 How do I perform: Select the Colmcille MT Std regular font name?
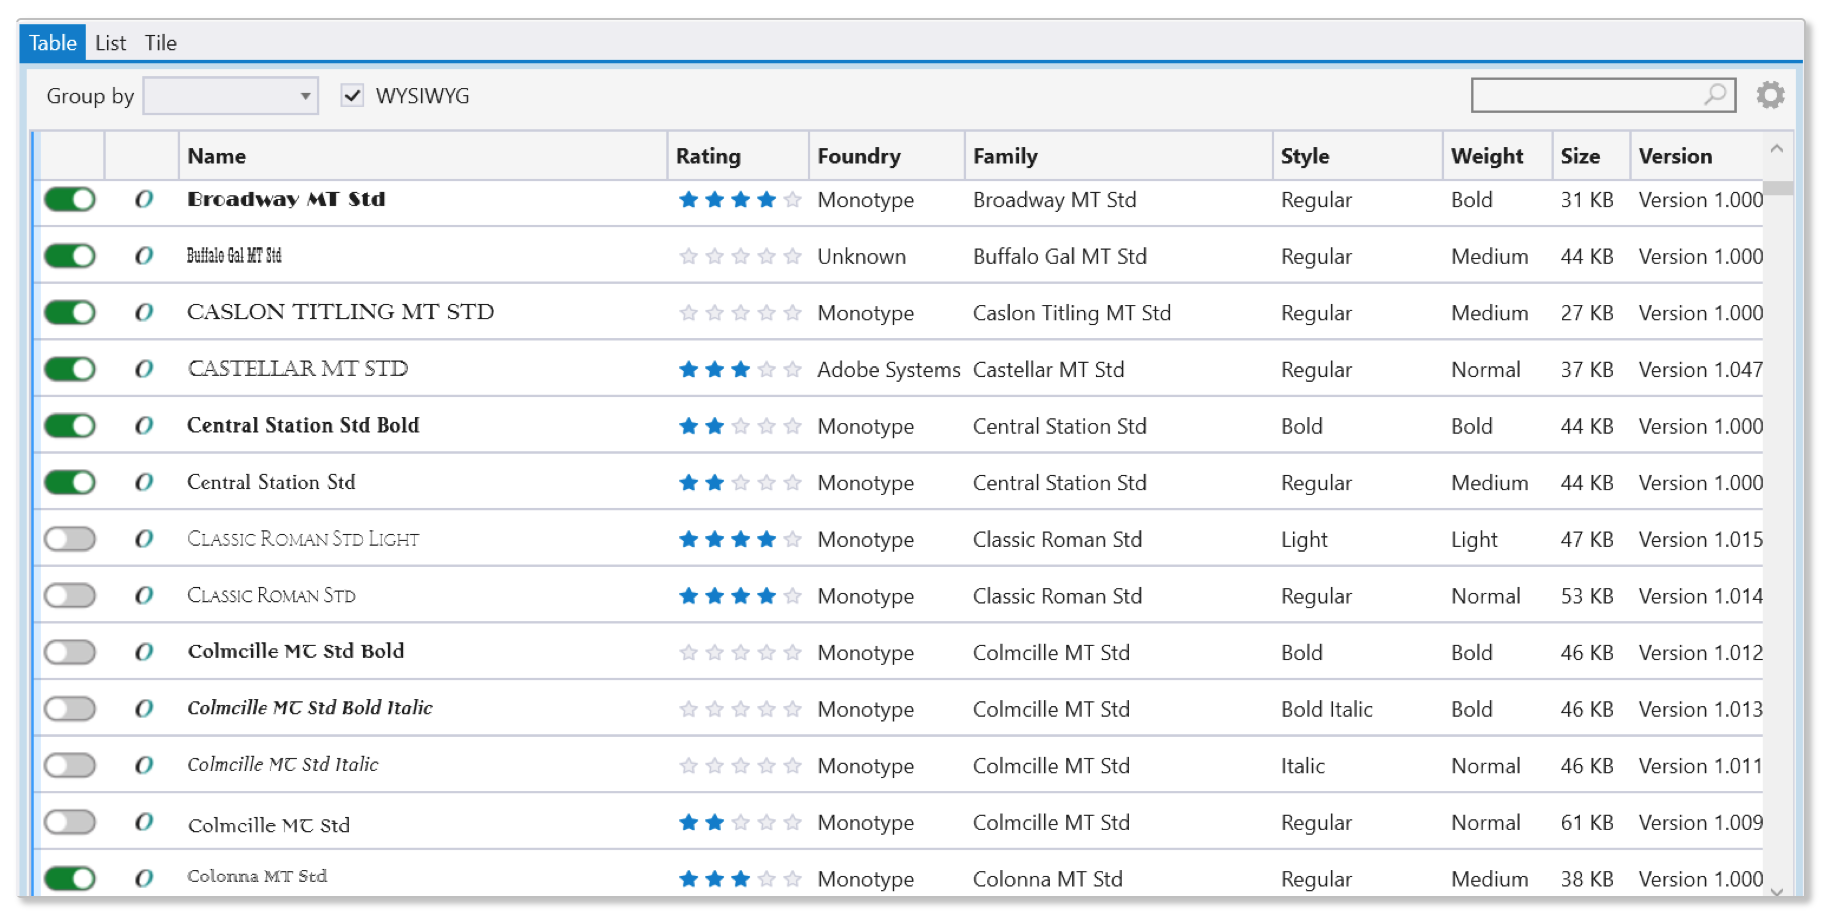click(269, 825)
